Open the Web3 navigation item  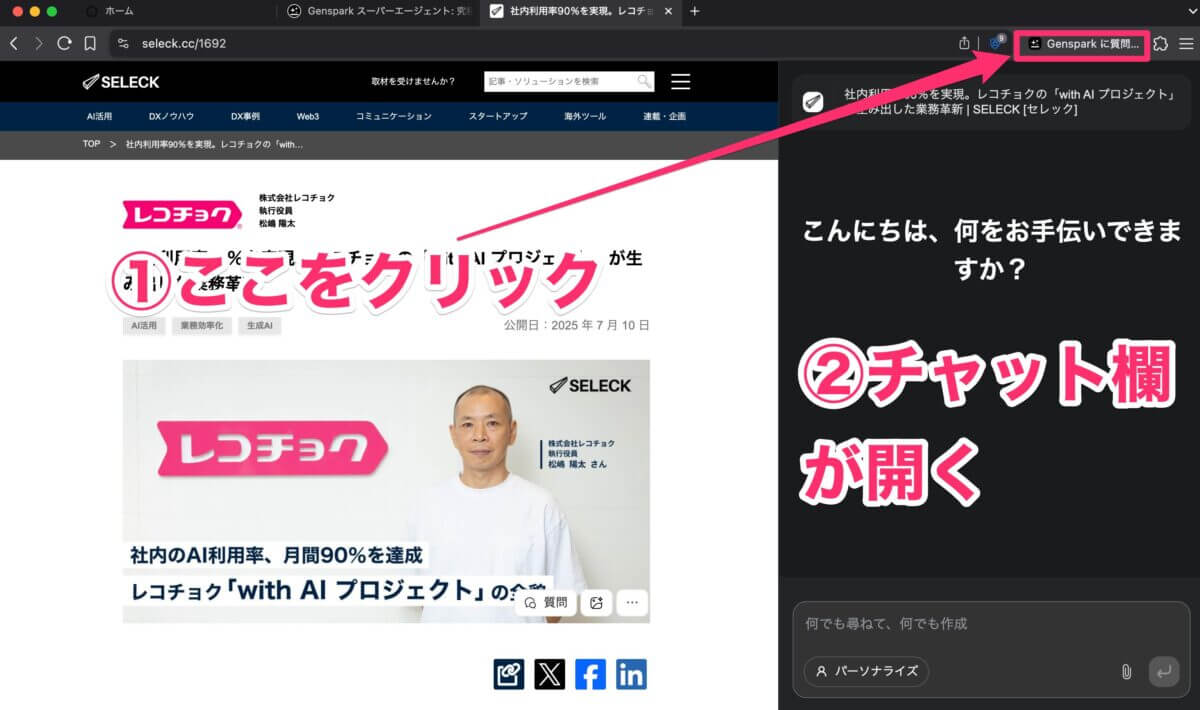pos(308,116)
